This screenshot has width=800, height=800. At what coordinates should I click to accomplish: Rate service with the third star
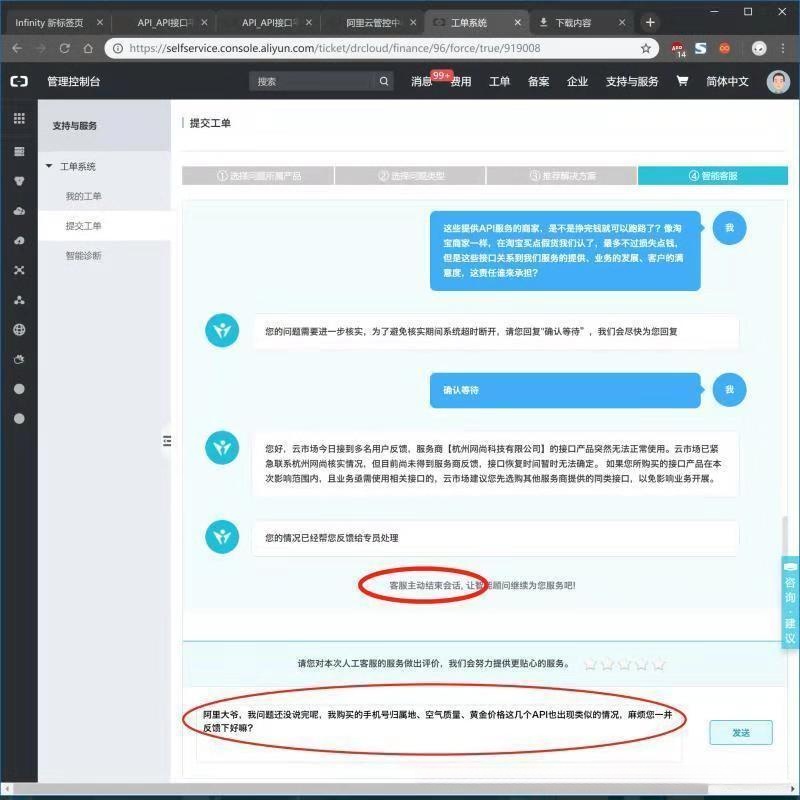pos(624,664)
